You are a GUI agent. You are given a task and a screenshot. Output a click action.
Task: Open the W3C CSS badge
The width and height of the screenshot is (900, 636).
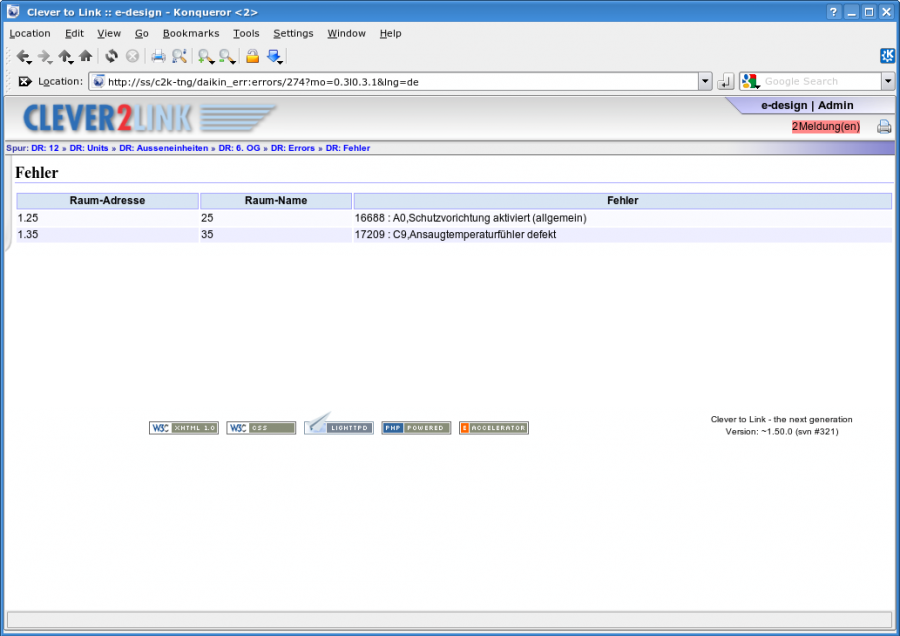261,428
